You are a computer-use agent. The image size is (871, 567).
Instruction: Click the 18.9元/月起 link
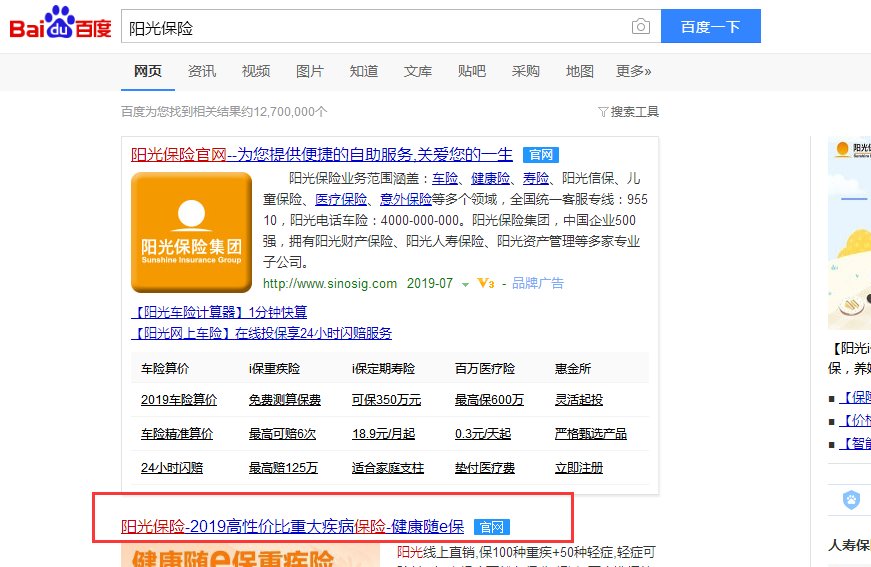pyautogui.click(x=383, y=434)
